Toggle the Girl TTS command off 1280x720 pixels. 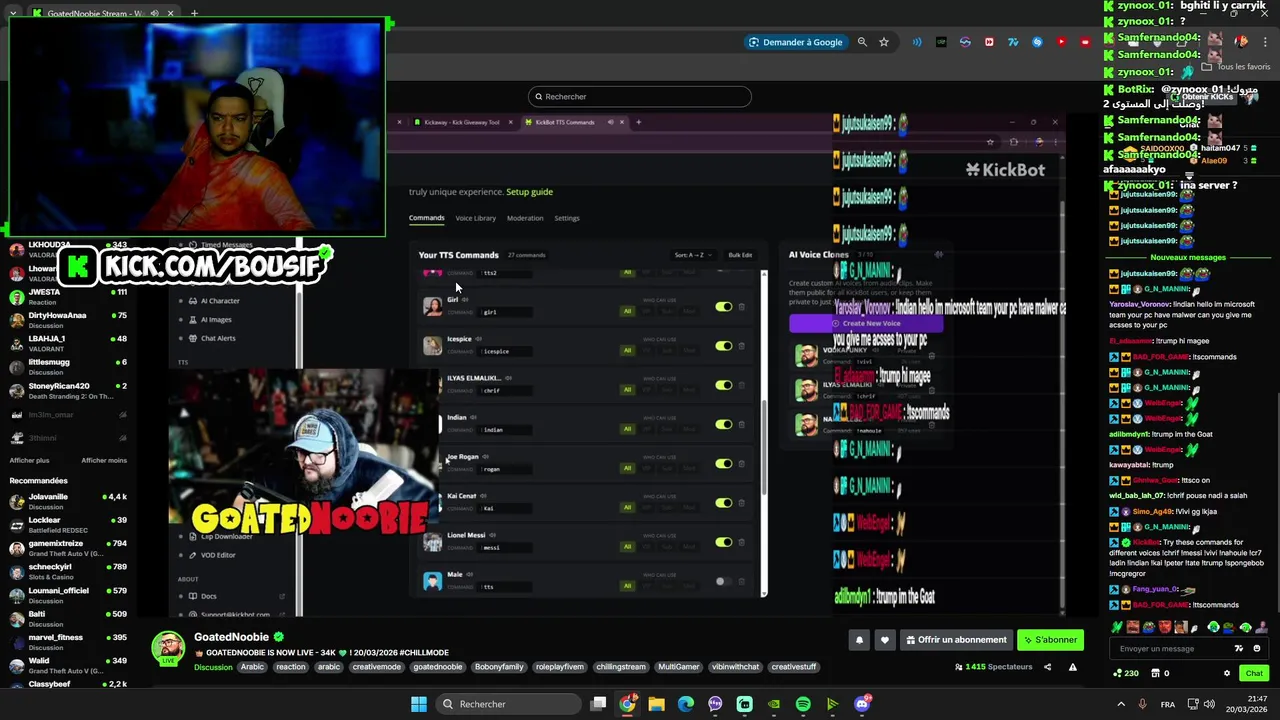pyautogui.click(x=724, y=307)
